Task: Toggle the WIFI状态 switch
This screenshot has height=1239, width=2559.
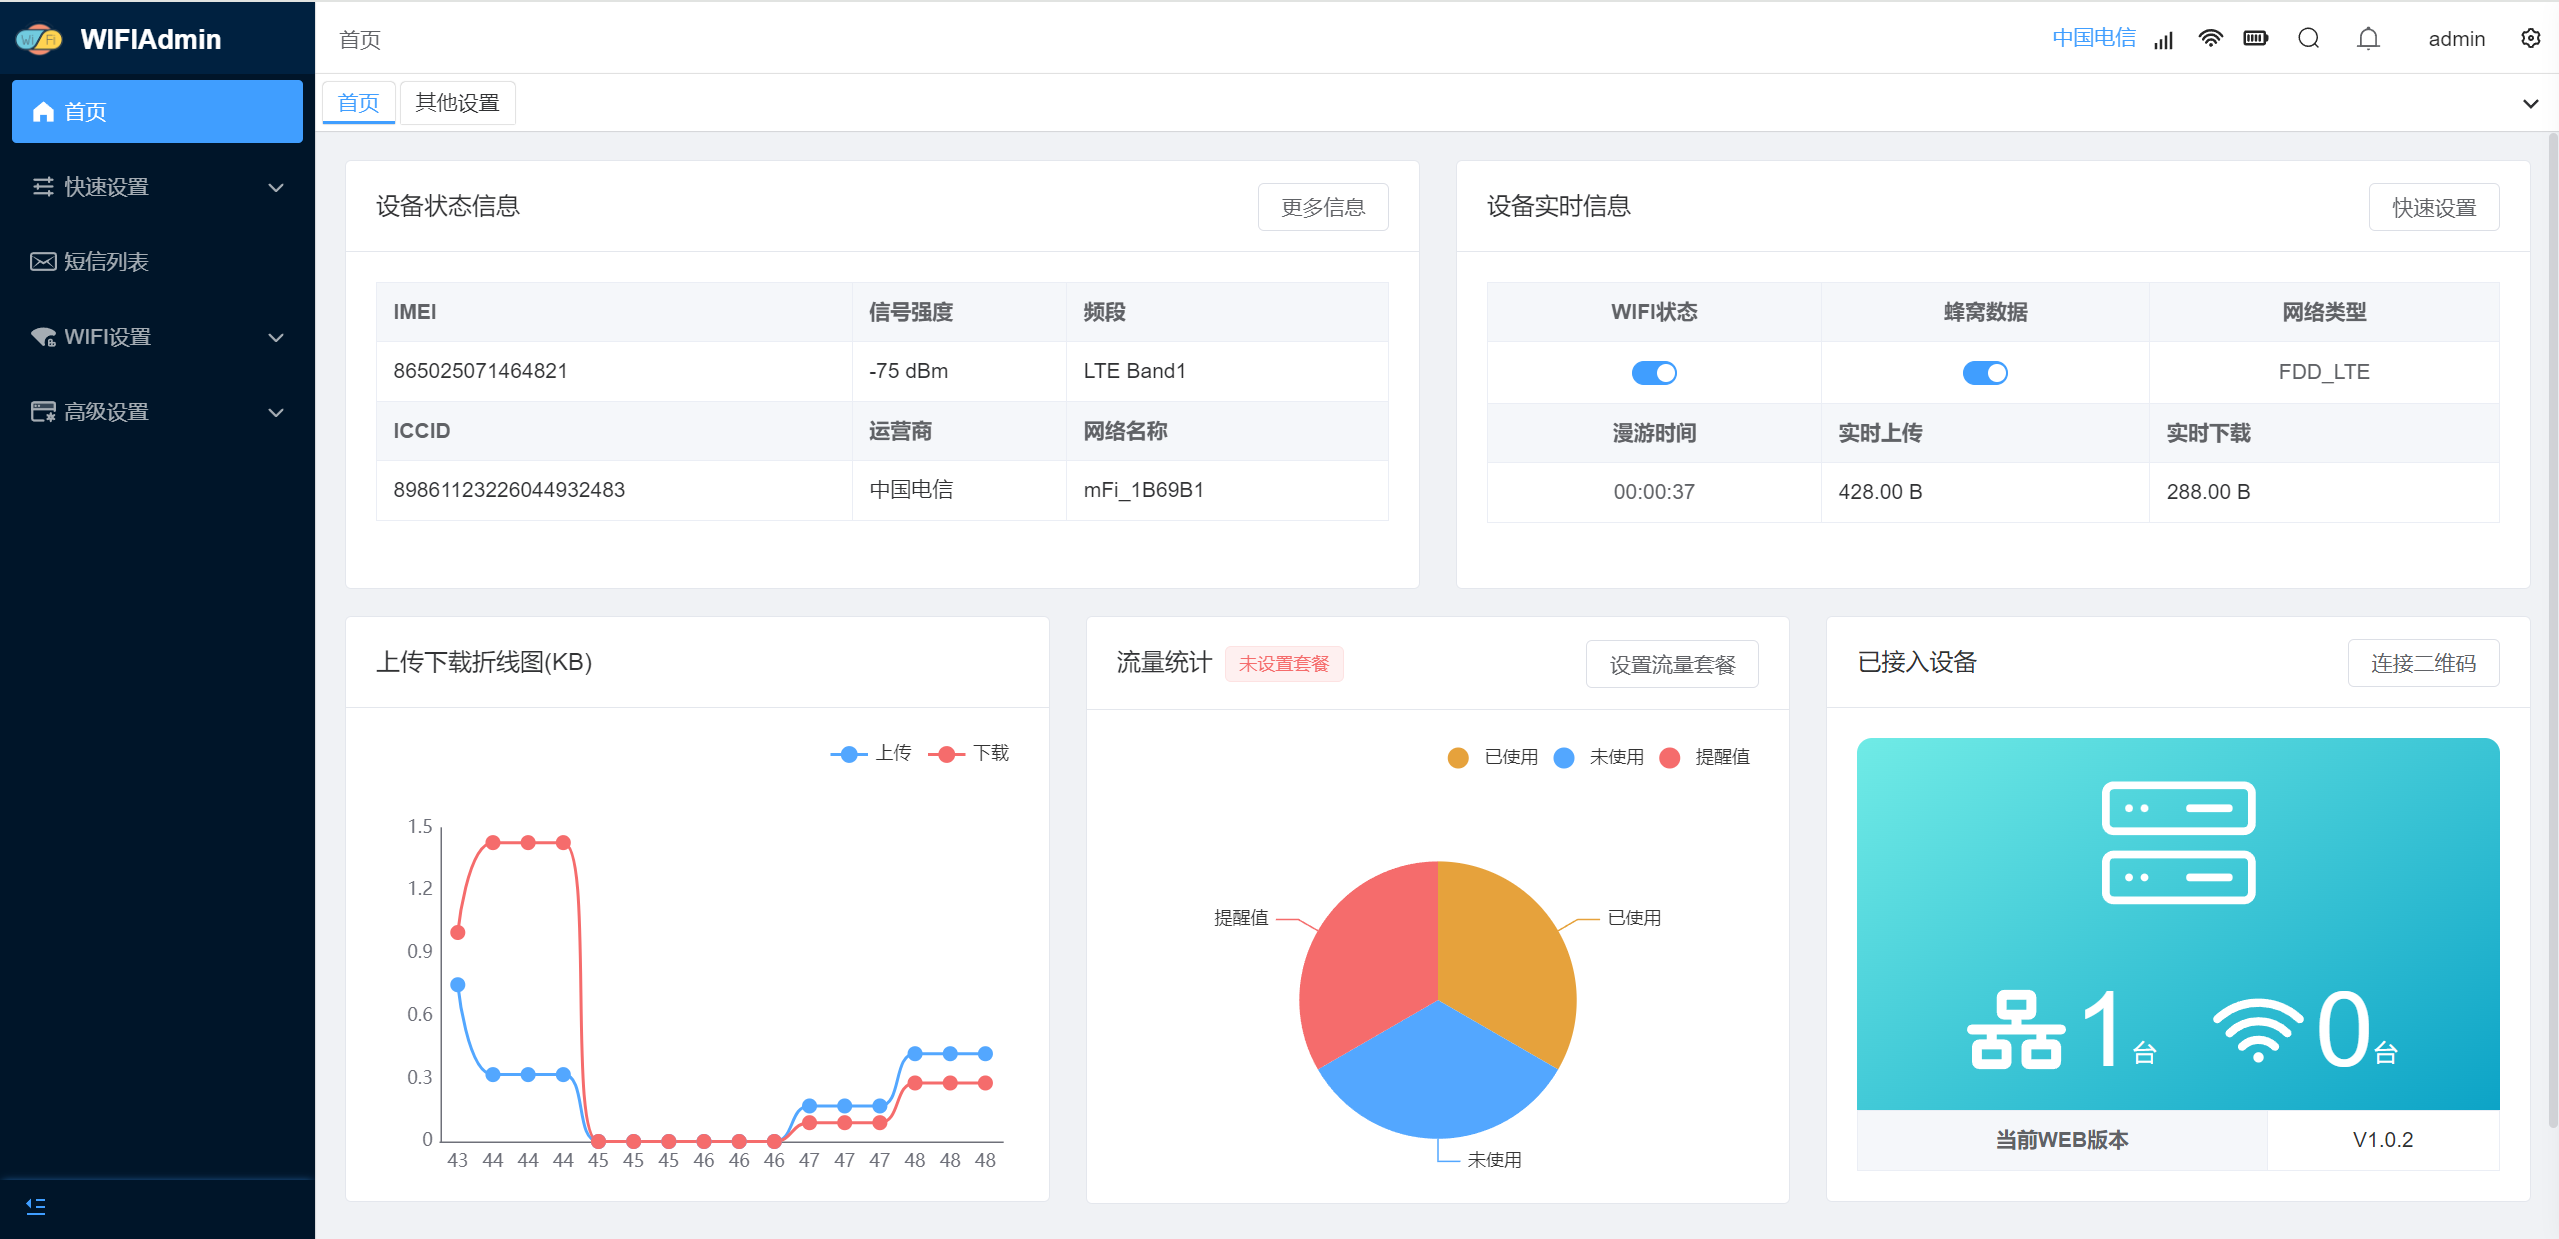Action: pyautogui.click(x=1654, y=373)
